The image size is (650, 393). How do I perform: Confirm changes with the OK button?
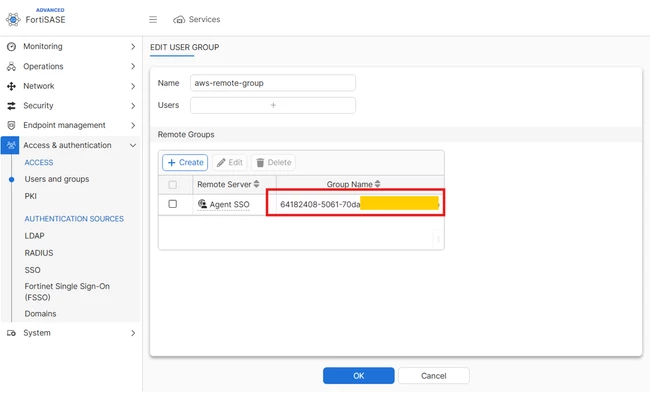[359, 376]
